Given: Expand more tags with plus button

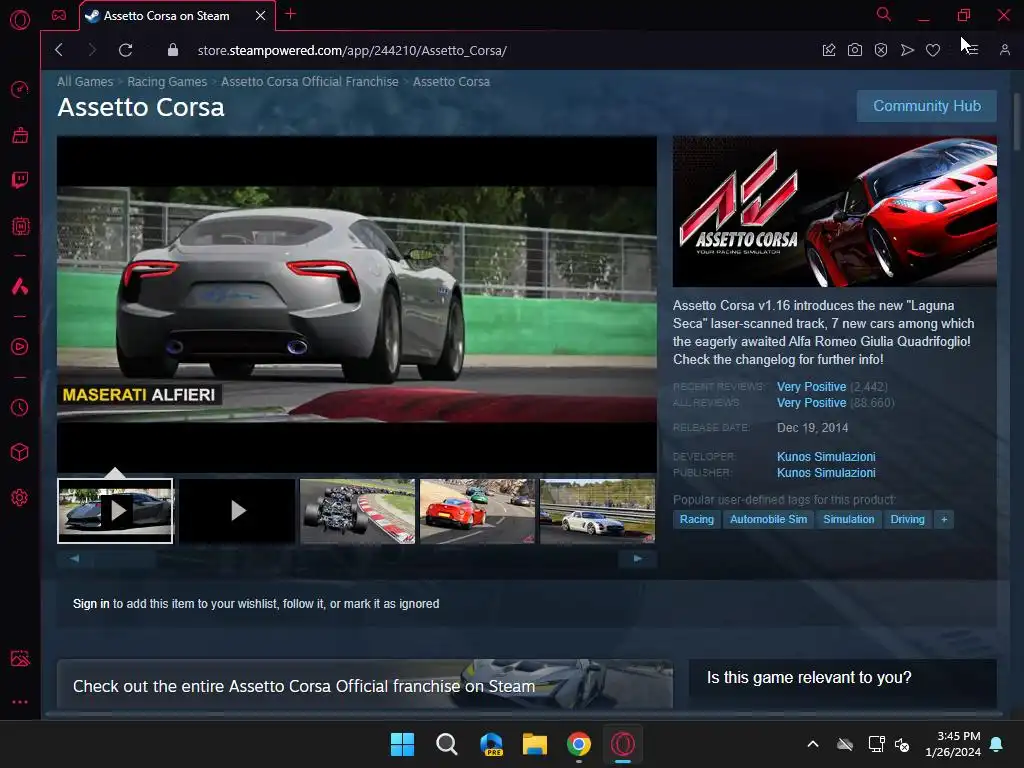Looking at the screenshot, I should tap(944, 519).
